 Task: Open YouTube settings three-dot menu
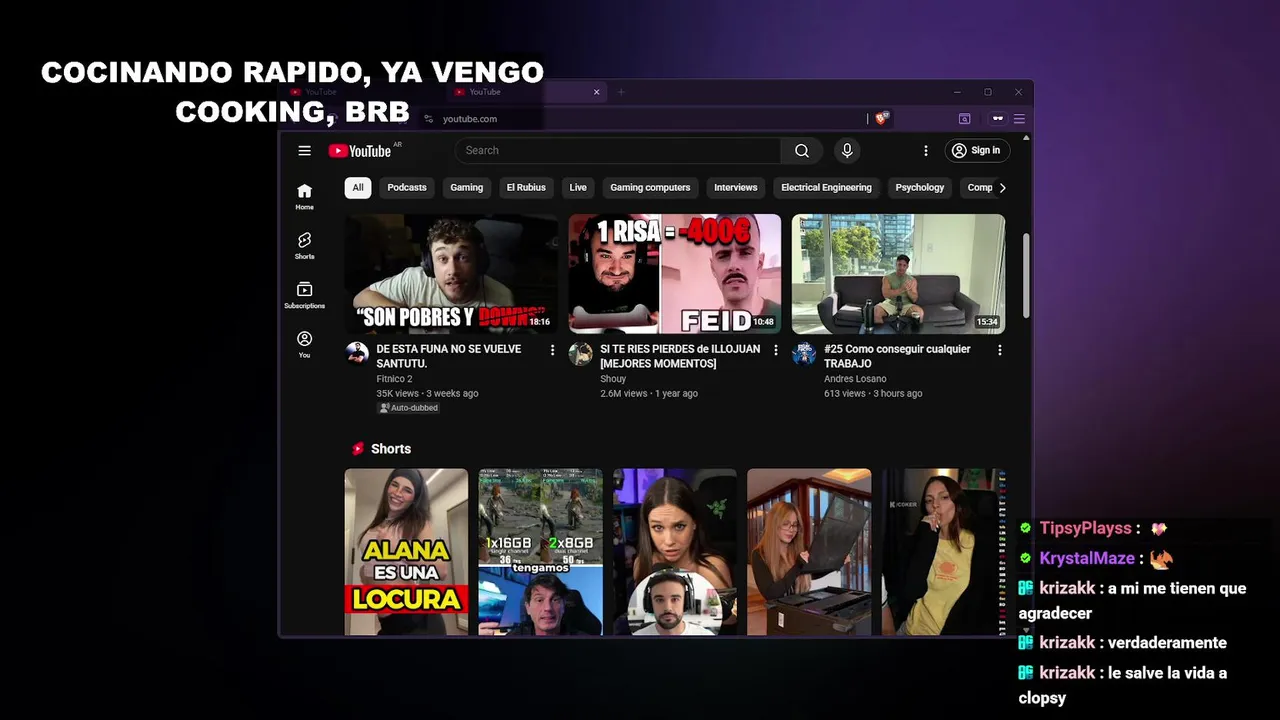(926, 151)
